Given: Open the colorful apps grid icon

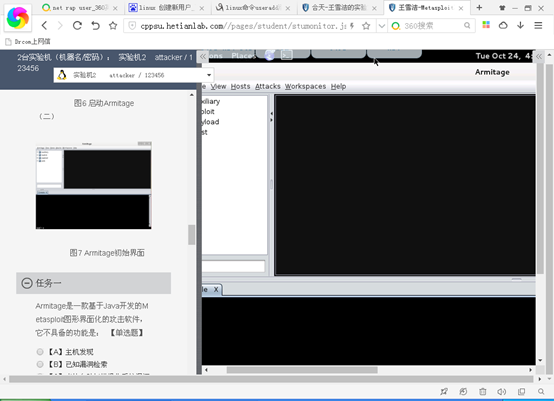Looking at the screenshot, I should pyautogui.click(x=487, y=25).
